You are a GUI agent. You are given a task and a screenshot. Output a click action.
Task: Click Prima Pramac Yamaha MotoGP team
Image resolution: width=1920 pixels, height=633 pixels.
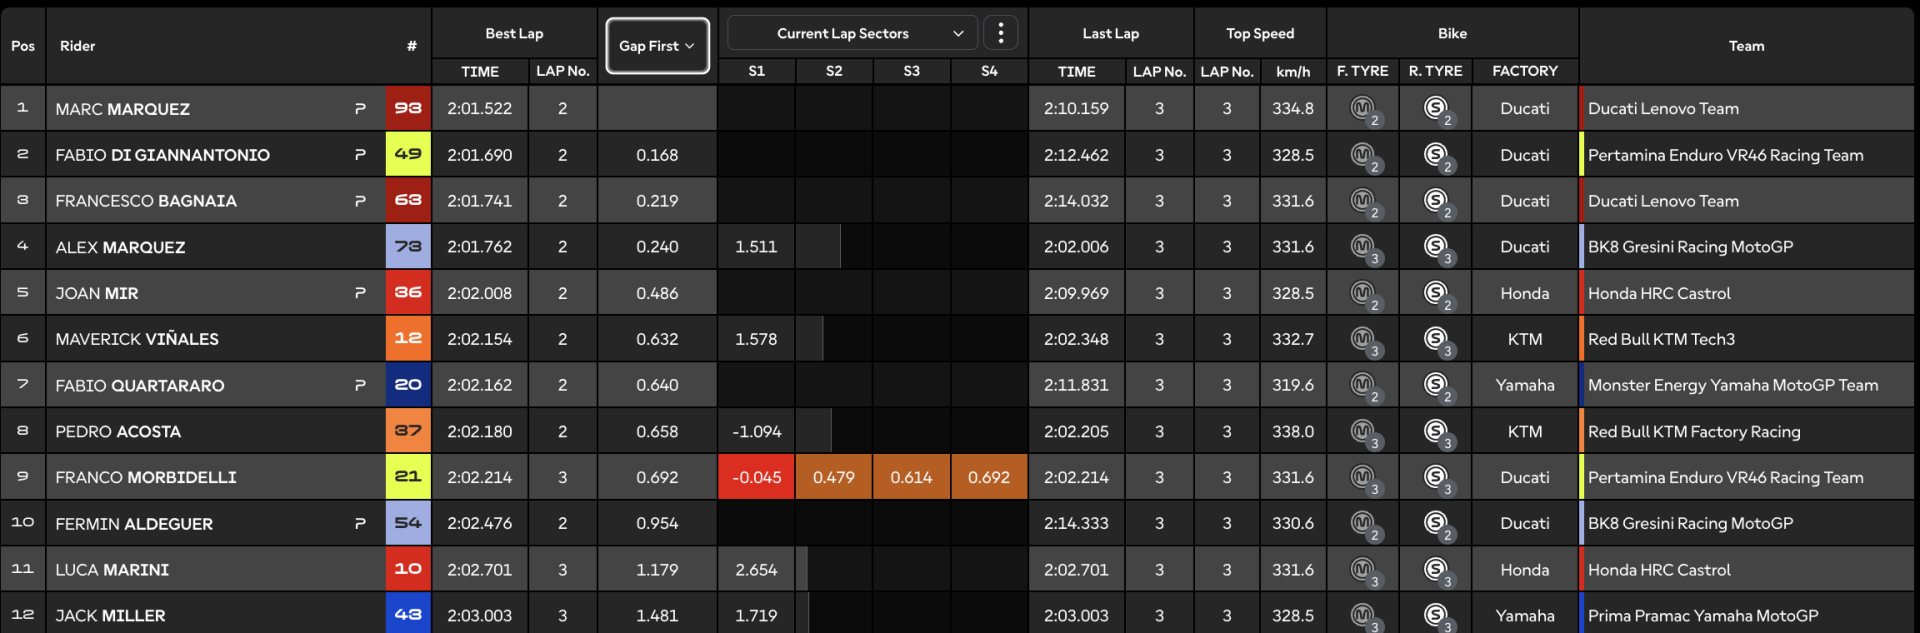coord(1703,616)
